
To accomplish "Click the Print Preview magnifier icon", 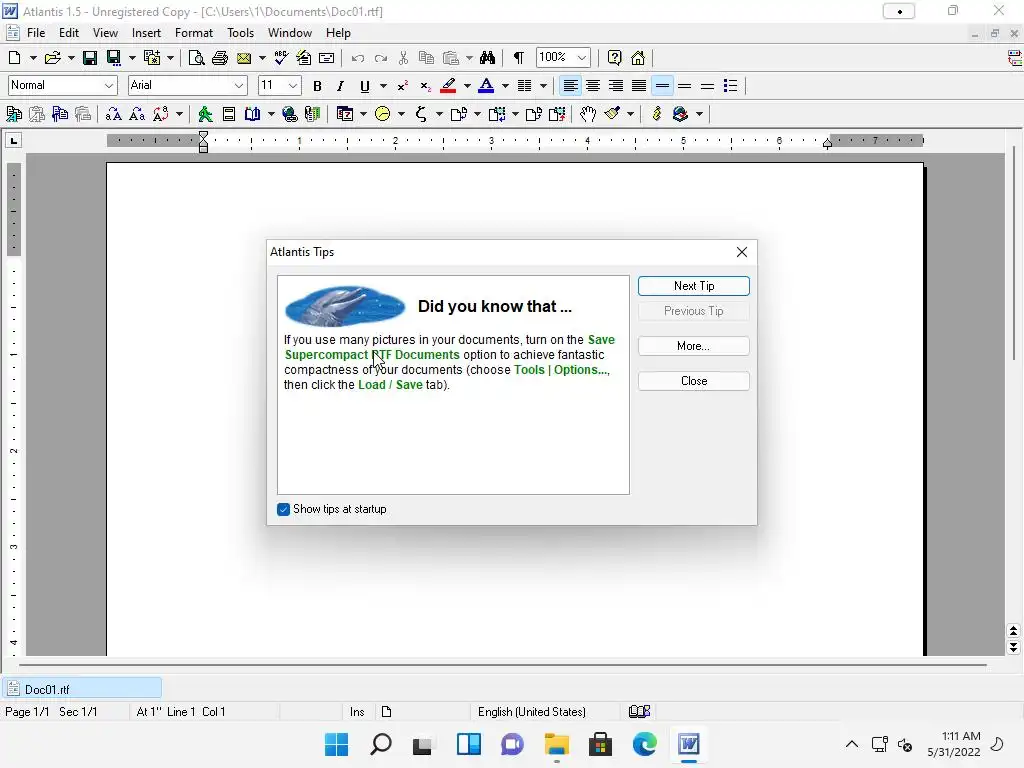I will point(196,58).
